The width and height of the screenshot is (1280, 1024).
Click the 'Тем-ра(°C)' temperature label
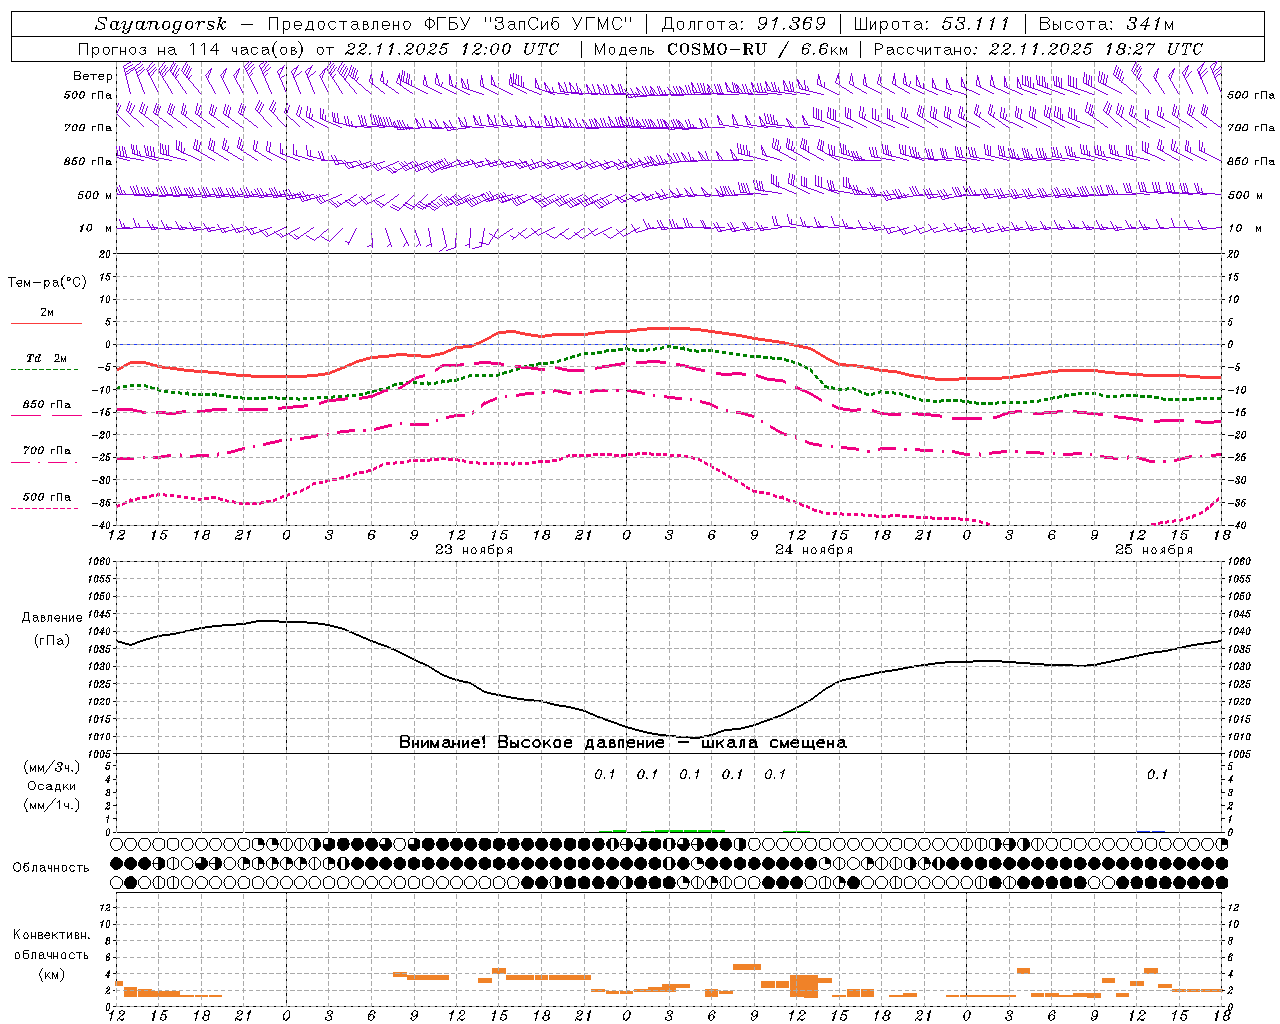47,282
